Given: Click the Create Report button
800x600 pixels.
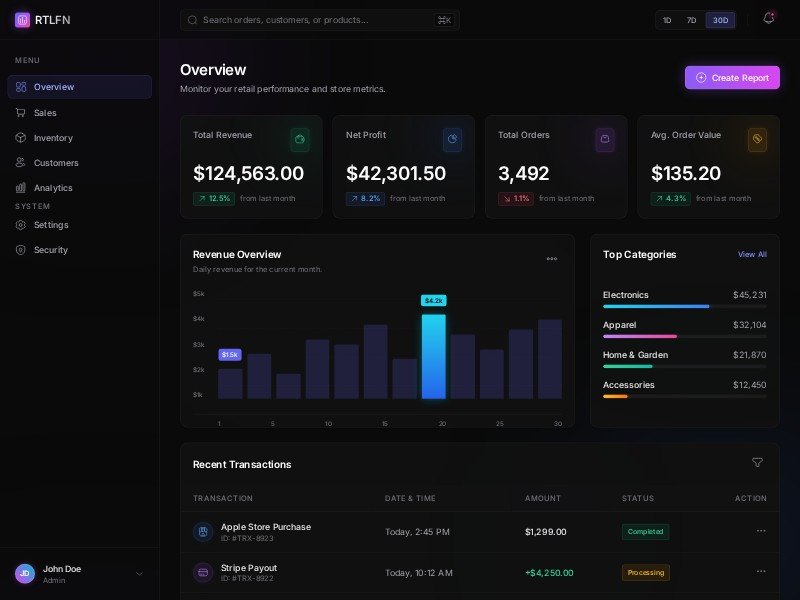Looking at the screenshot, I should [731, 77].
